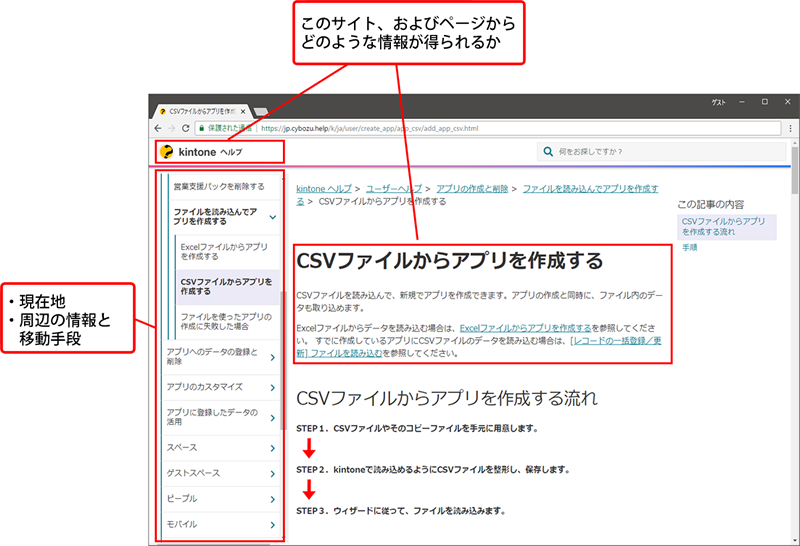Image resolution: width=800 pixels, height=546 pixels.
Task: Click the STEP 1 text line
Action: tap(417, 429)
